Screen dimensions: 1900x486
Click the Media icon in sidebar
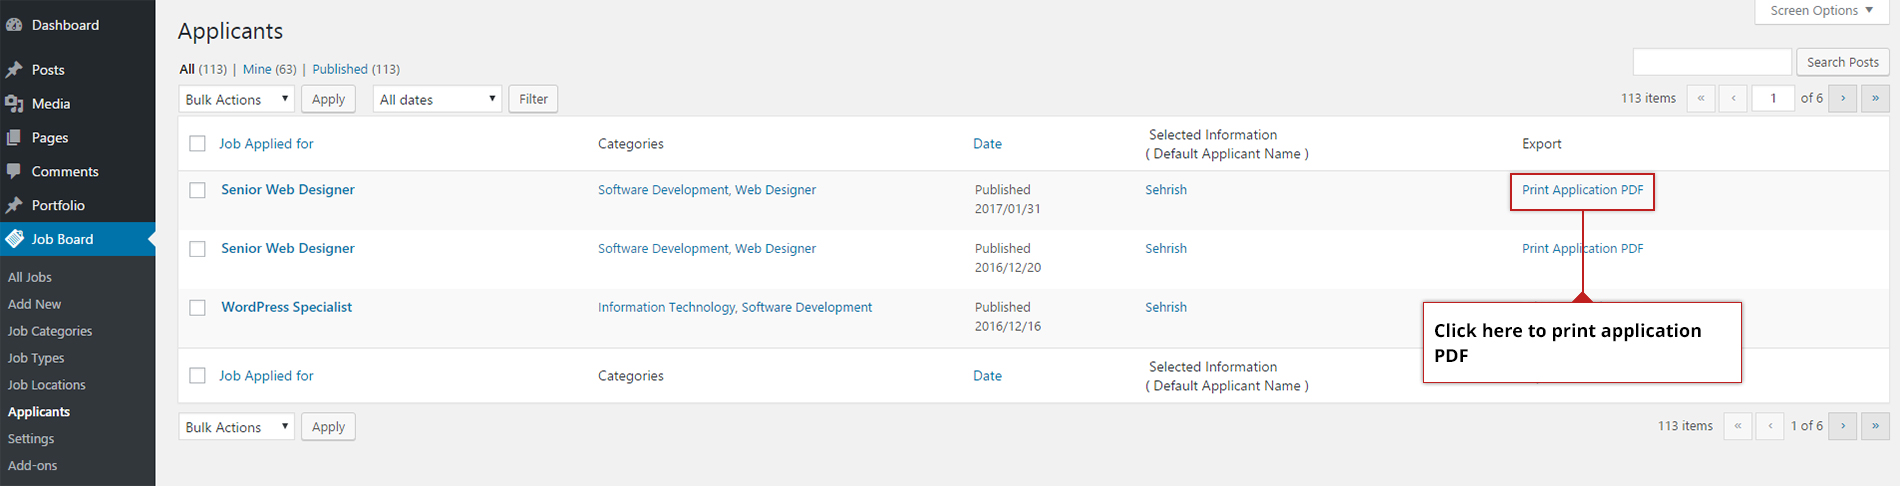click(14, 104)
